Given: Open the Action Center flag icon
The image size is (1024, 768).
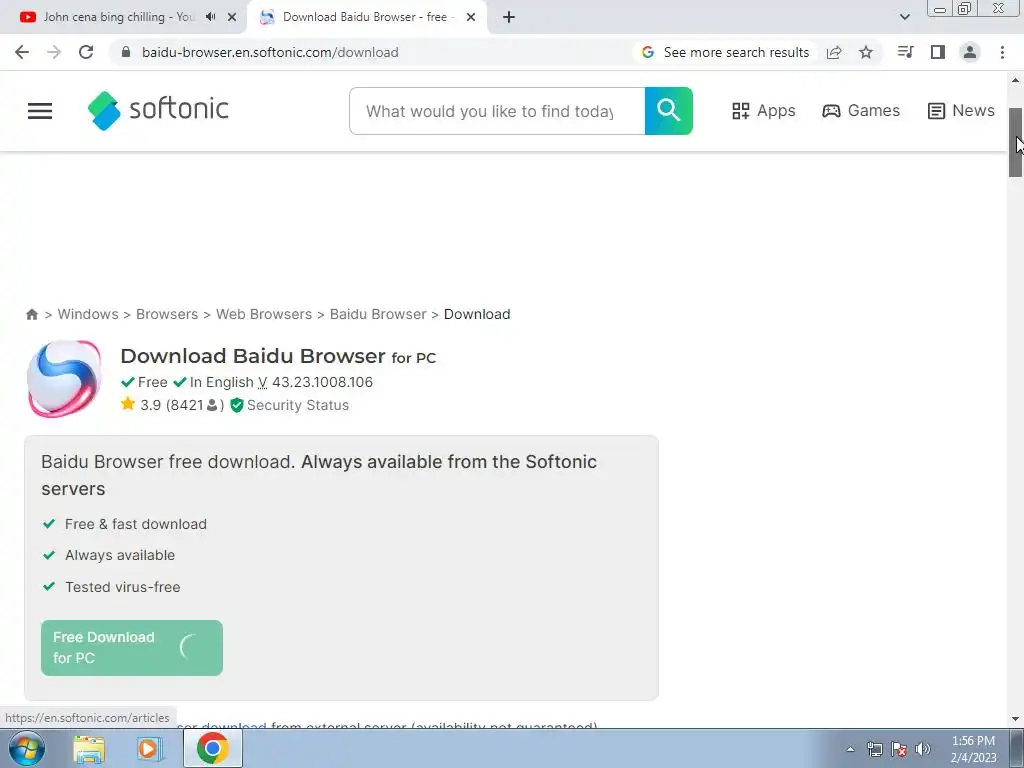Looking at the screenshot, I should click(899, 749).
